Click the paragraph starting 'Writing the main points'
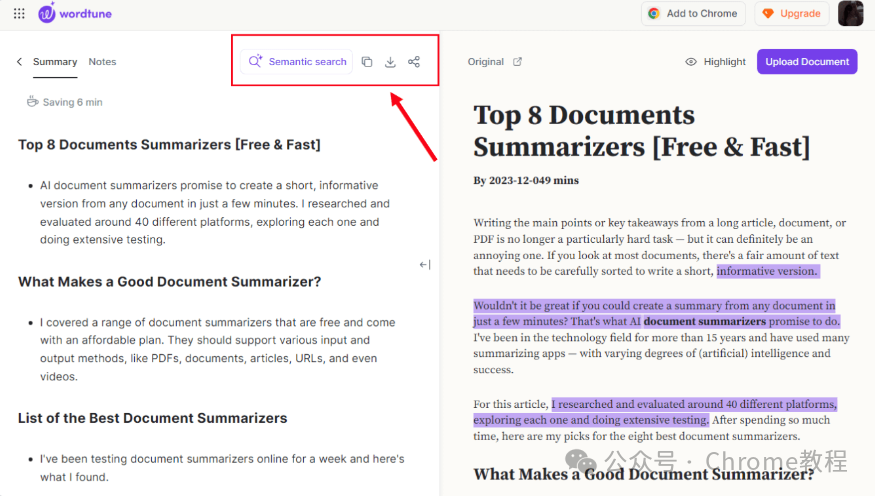The image size is (875, 496). coord(660,247)
